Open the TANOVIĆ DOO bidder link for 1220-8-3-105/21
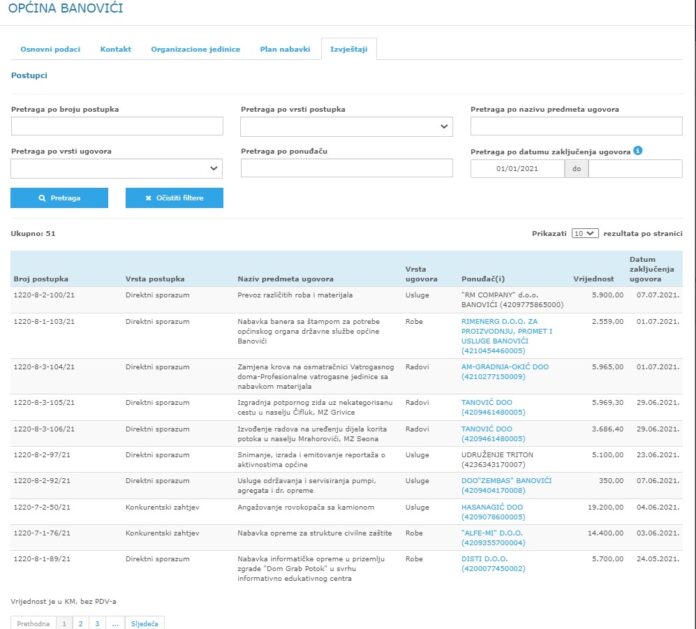 490,402
